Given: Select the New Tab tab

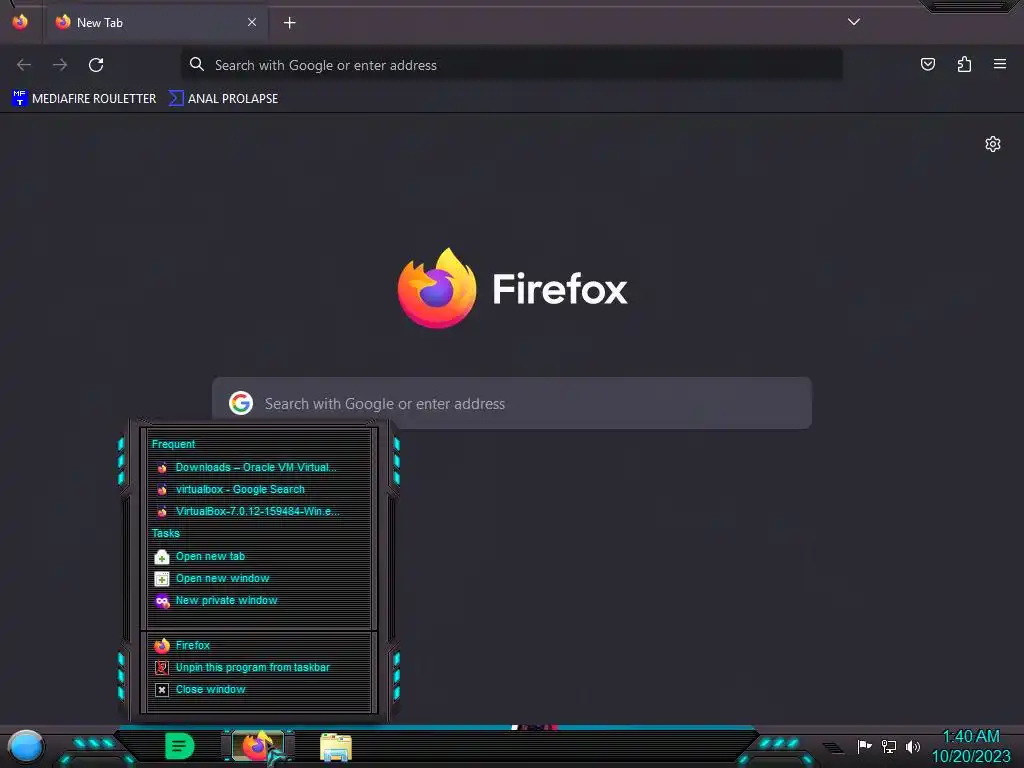Looking at the screenshot, I should pos(155,22).
